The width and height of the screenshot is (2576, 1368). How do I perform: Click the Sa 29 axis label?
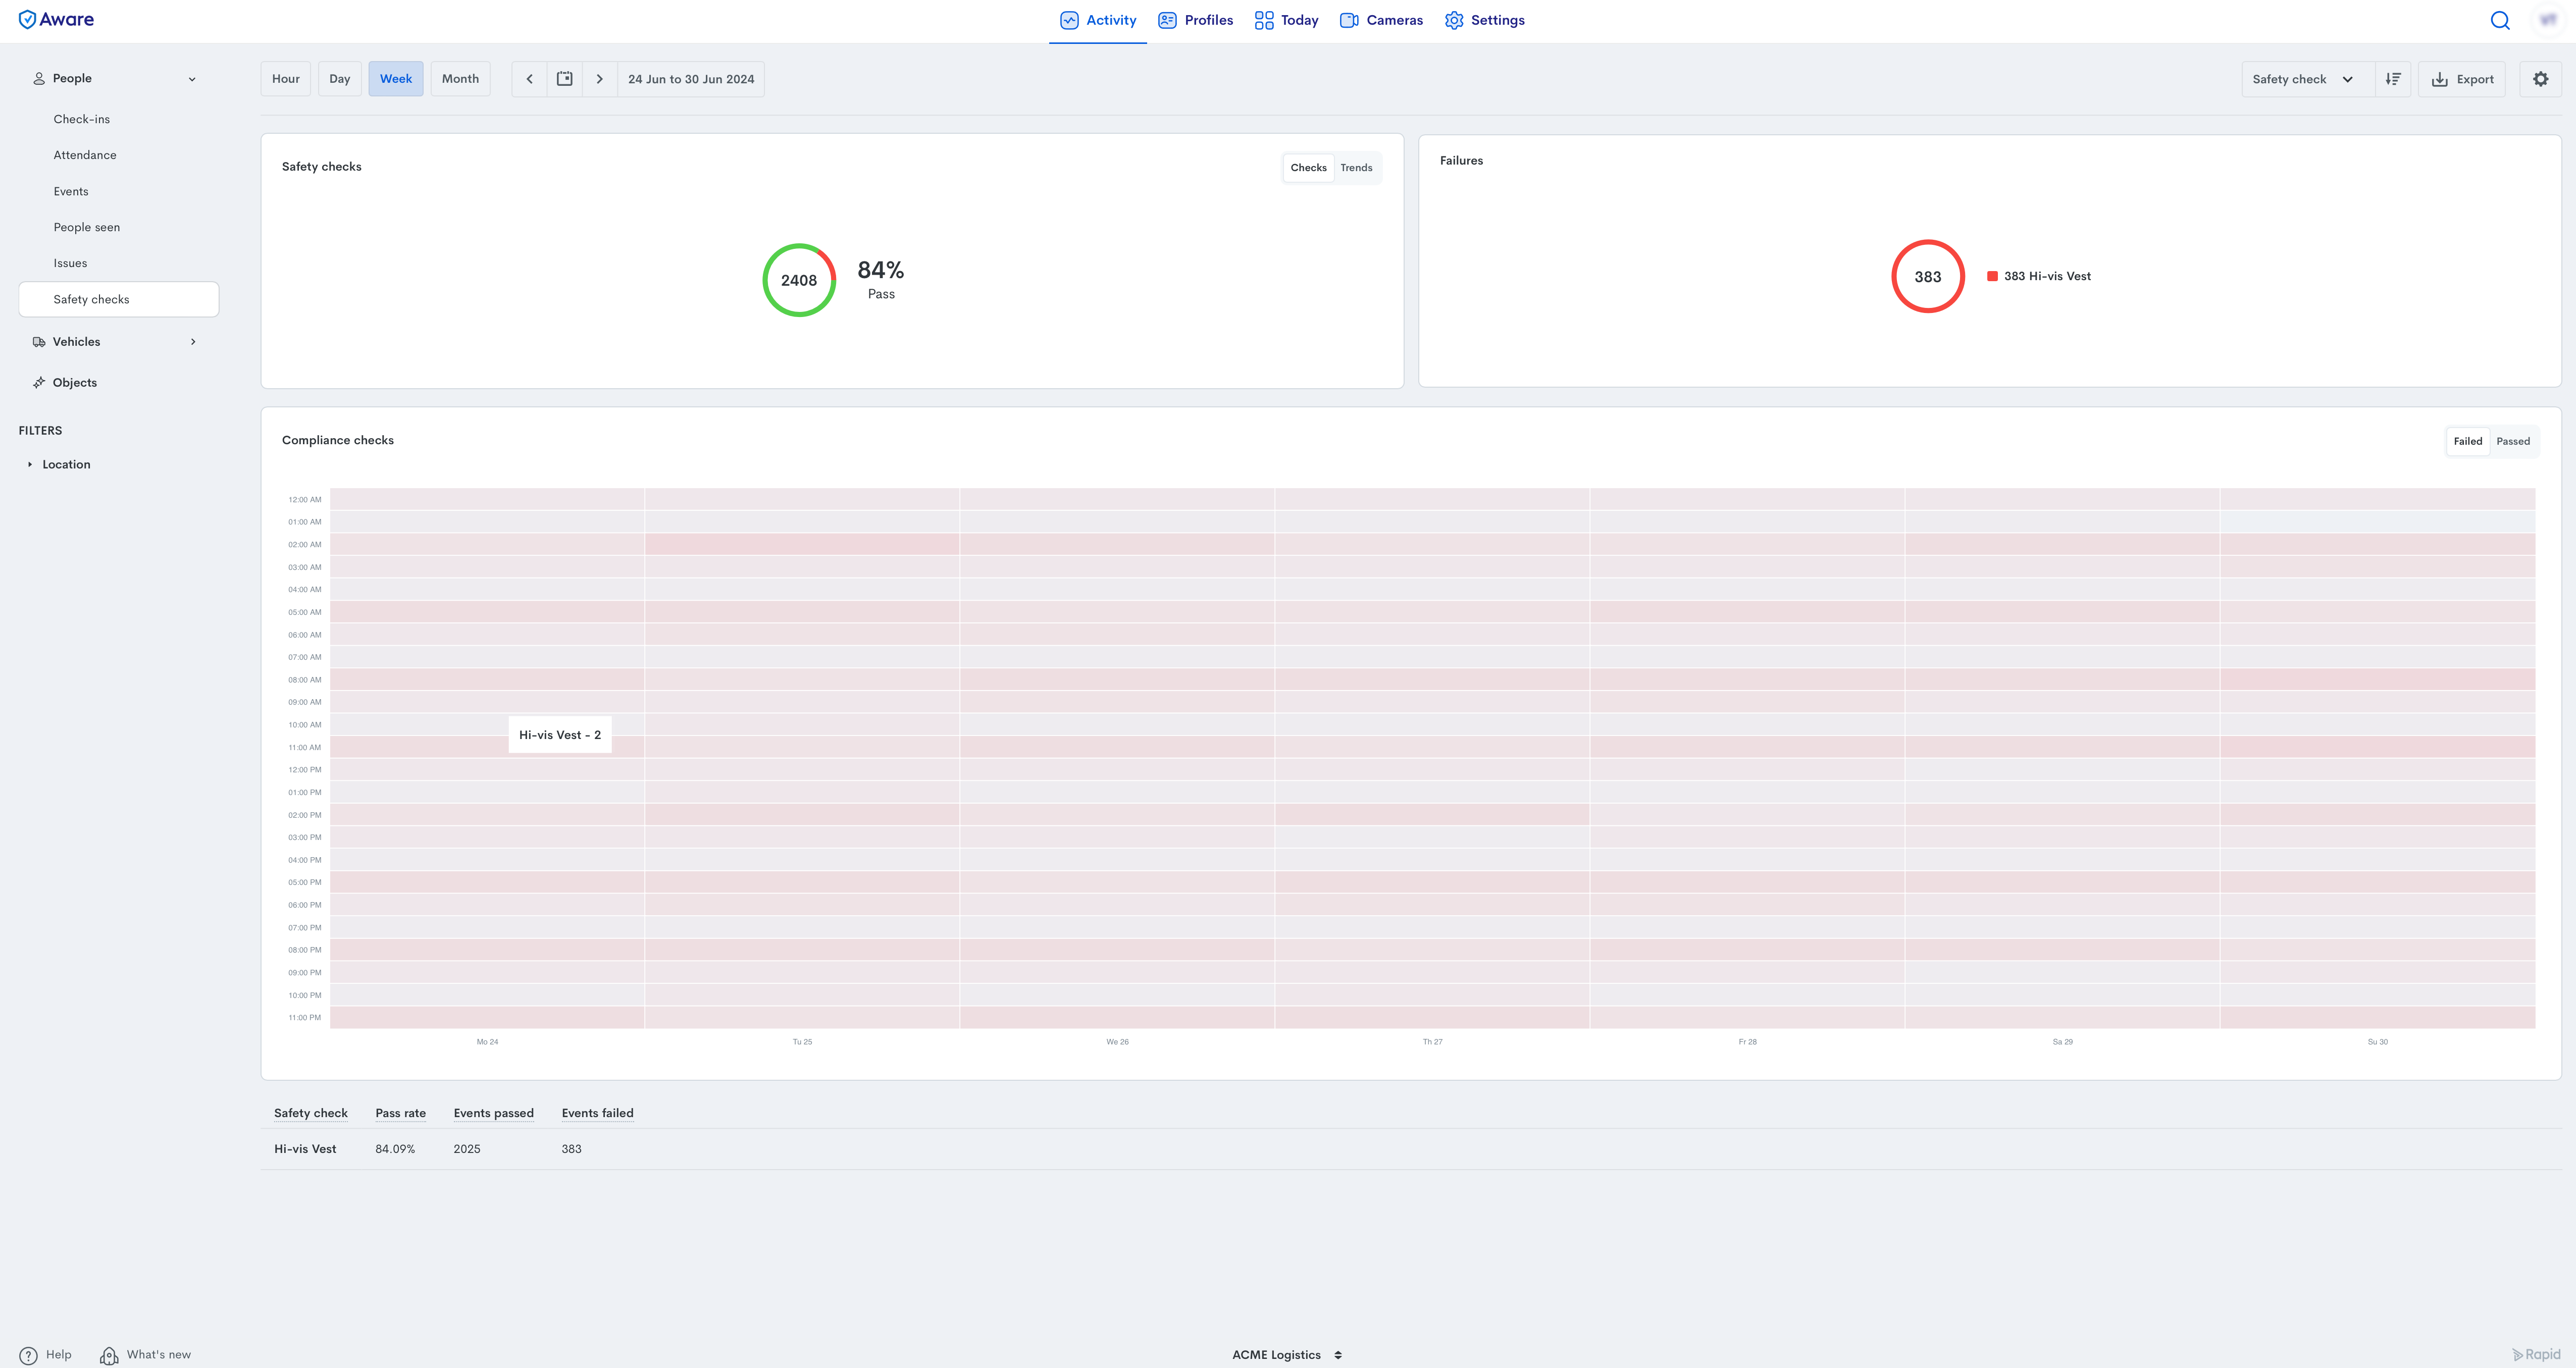click(2062, 1042)
